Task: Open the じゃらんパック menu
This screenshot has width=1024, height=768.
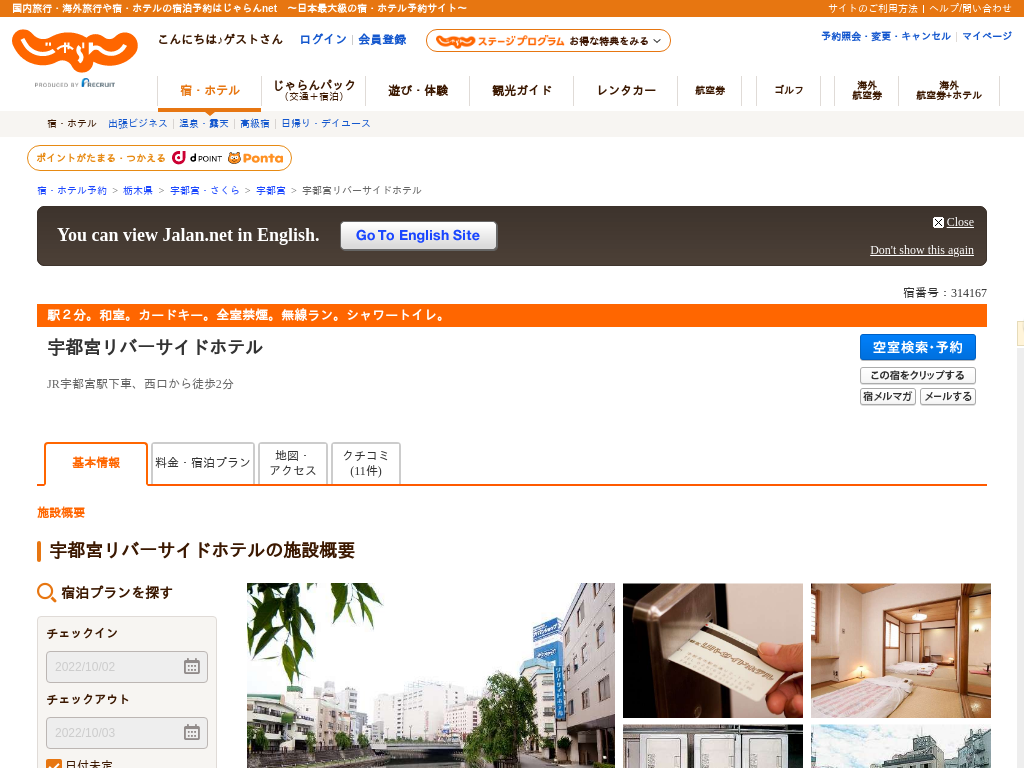Action: click(x=313, y=91)
